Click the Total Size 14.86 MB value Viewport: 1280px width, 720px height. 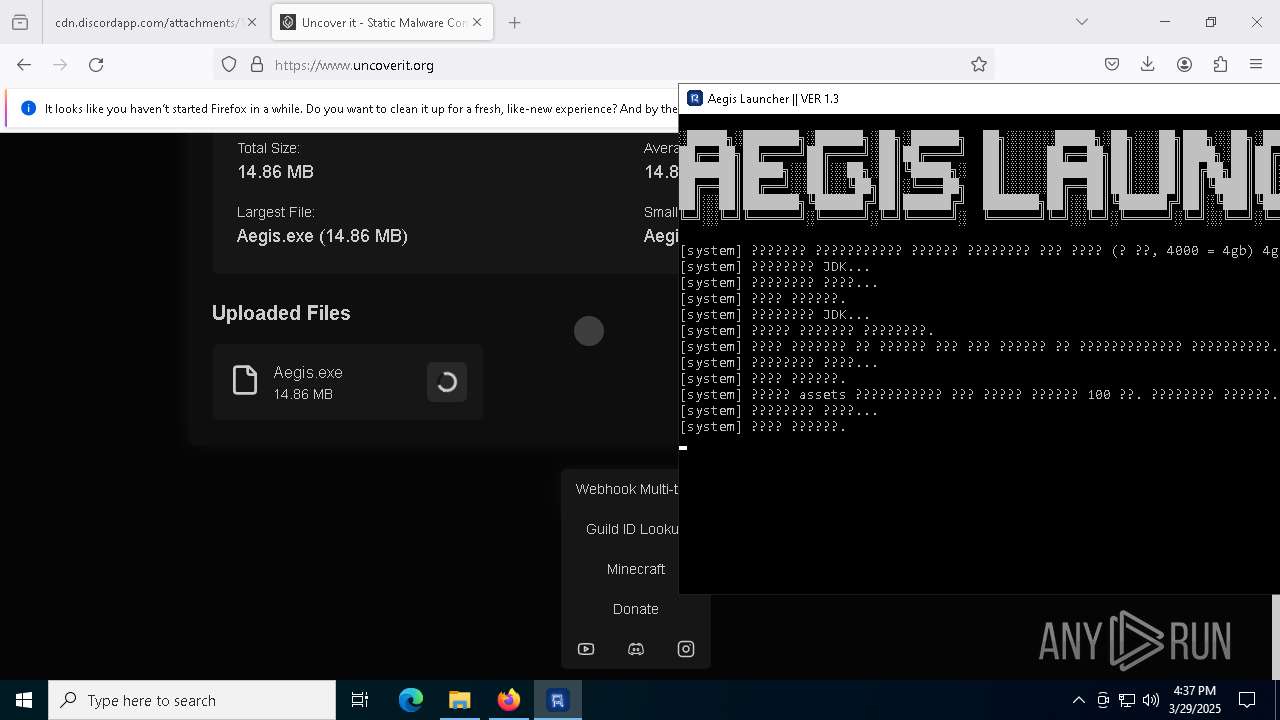pyautogui.click(x=275, y=172)
